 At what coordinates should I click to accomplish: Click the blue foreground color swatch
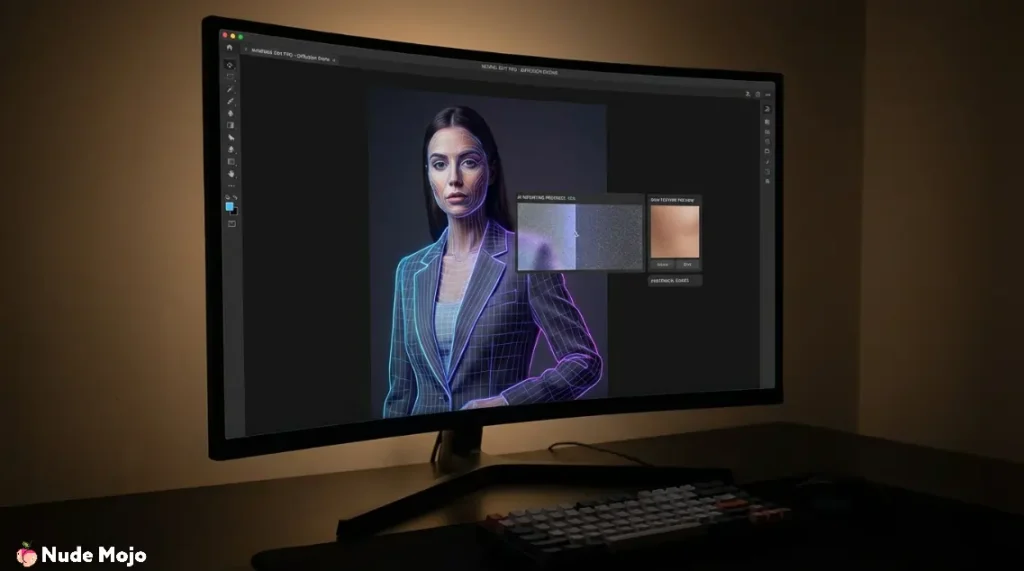pos(230,206)
